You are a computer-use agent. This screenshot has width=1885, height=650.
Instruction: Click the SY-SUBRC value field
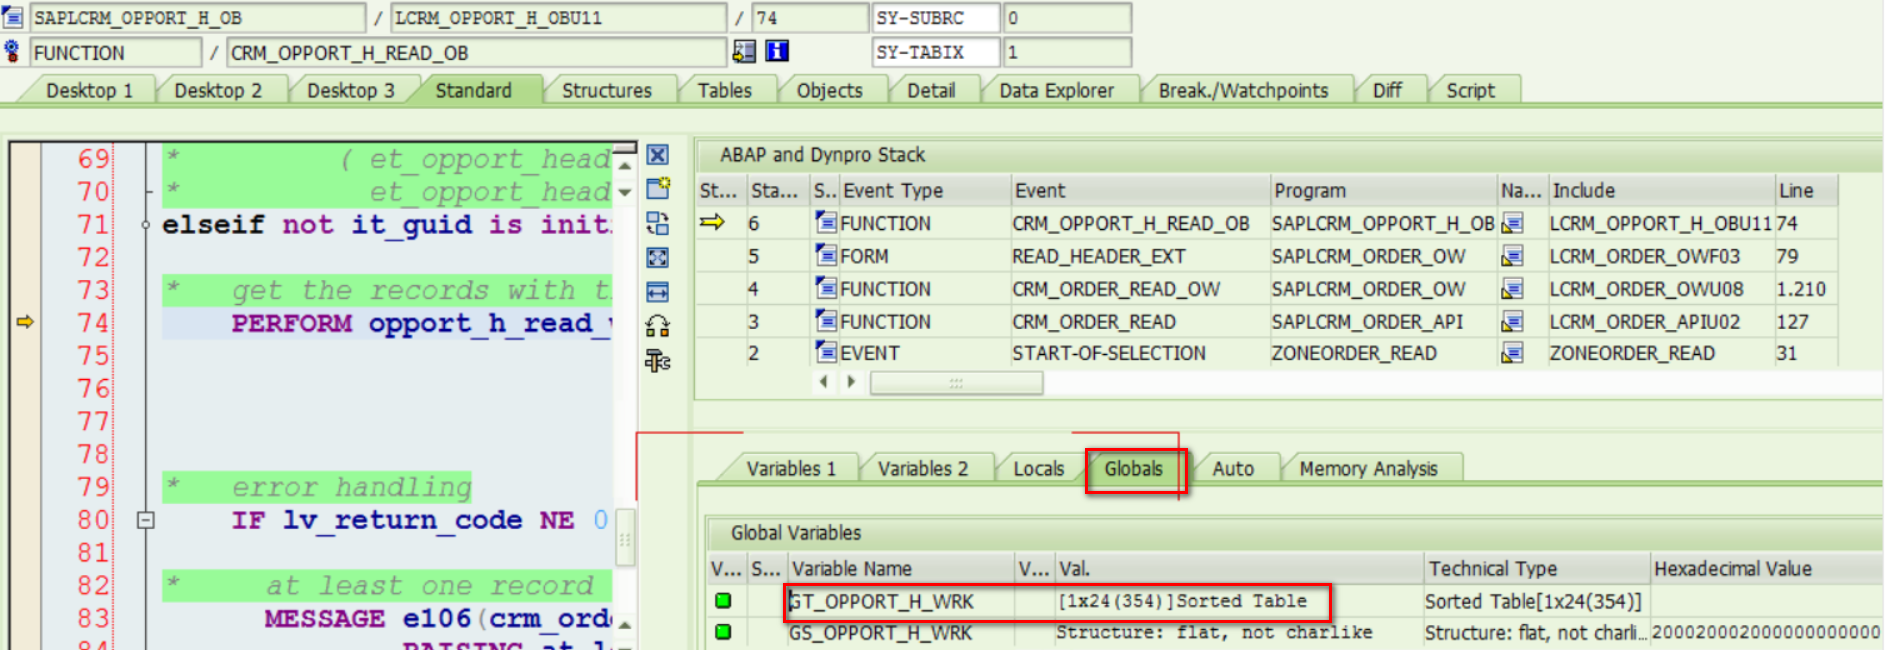1068,18
